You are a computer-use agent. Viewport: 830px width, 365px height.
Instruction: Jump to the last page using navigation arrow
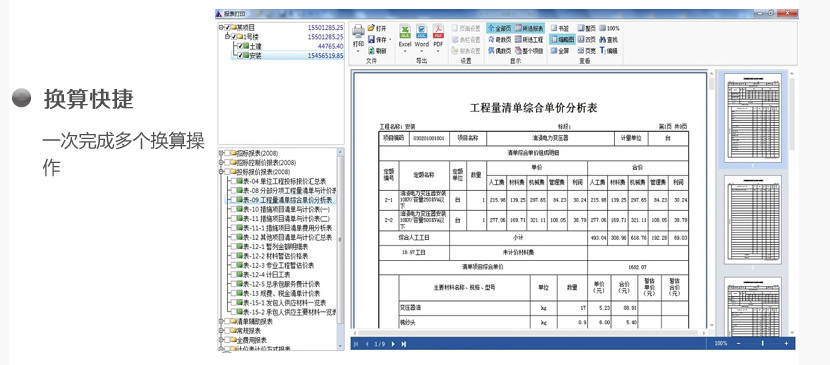(404, 344)
